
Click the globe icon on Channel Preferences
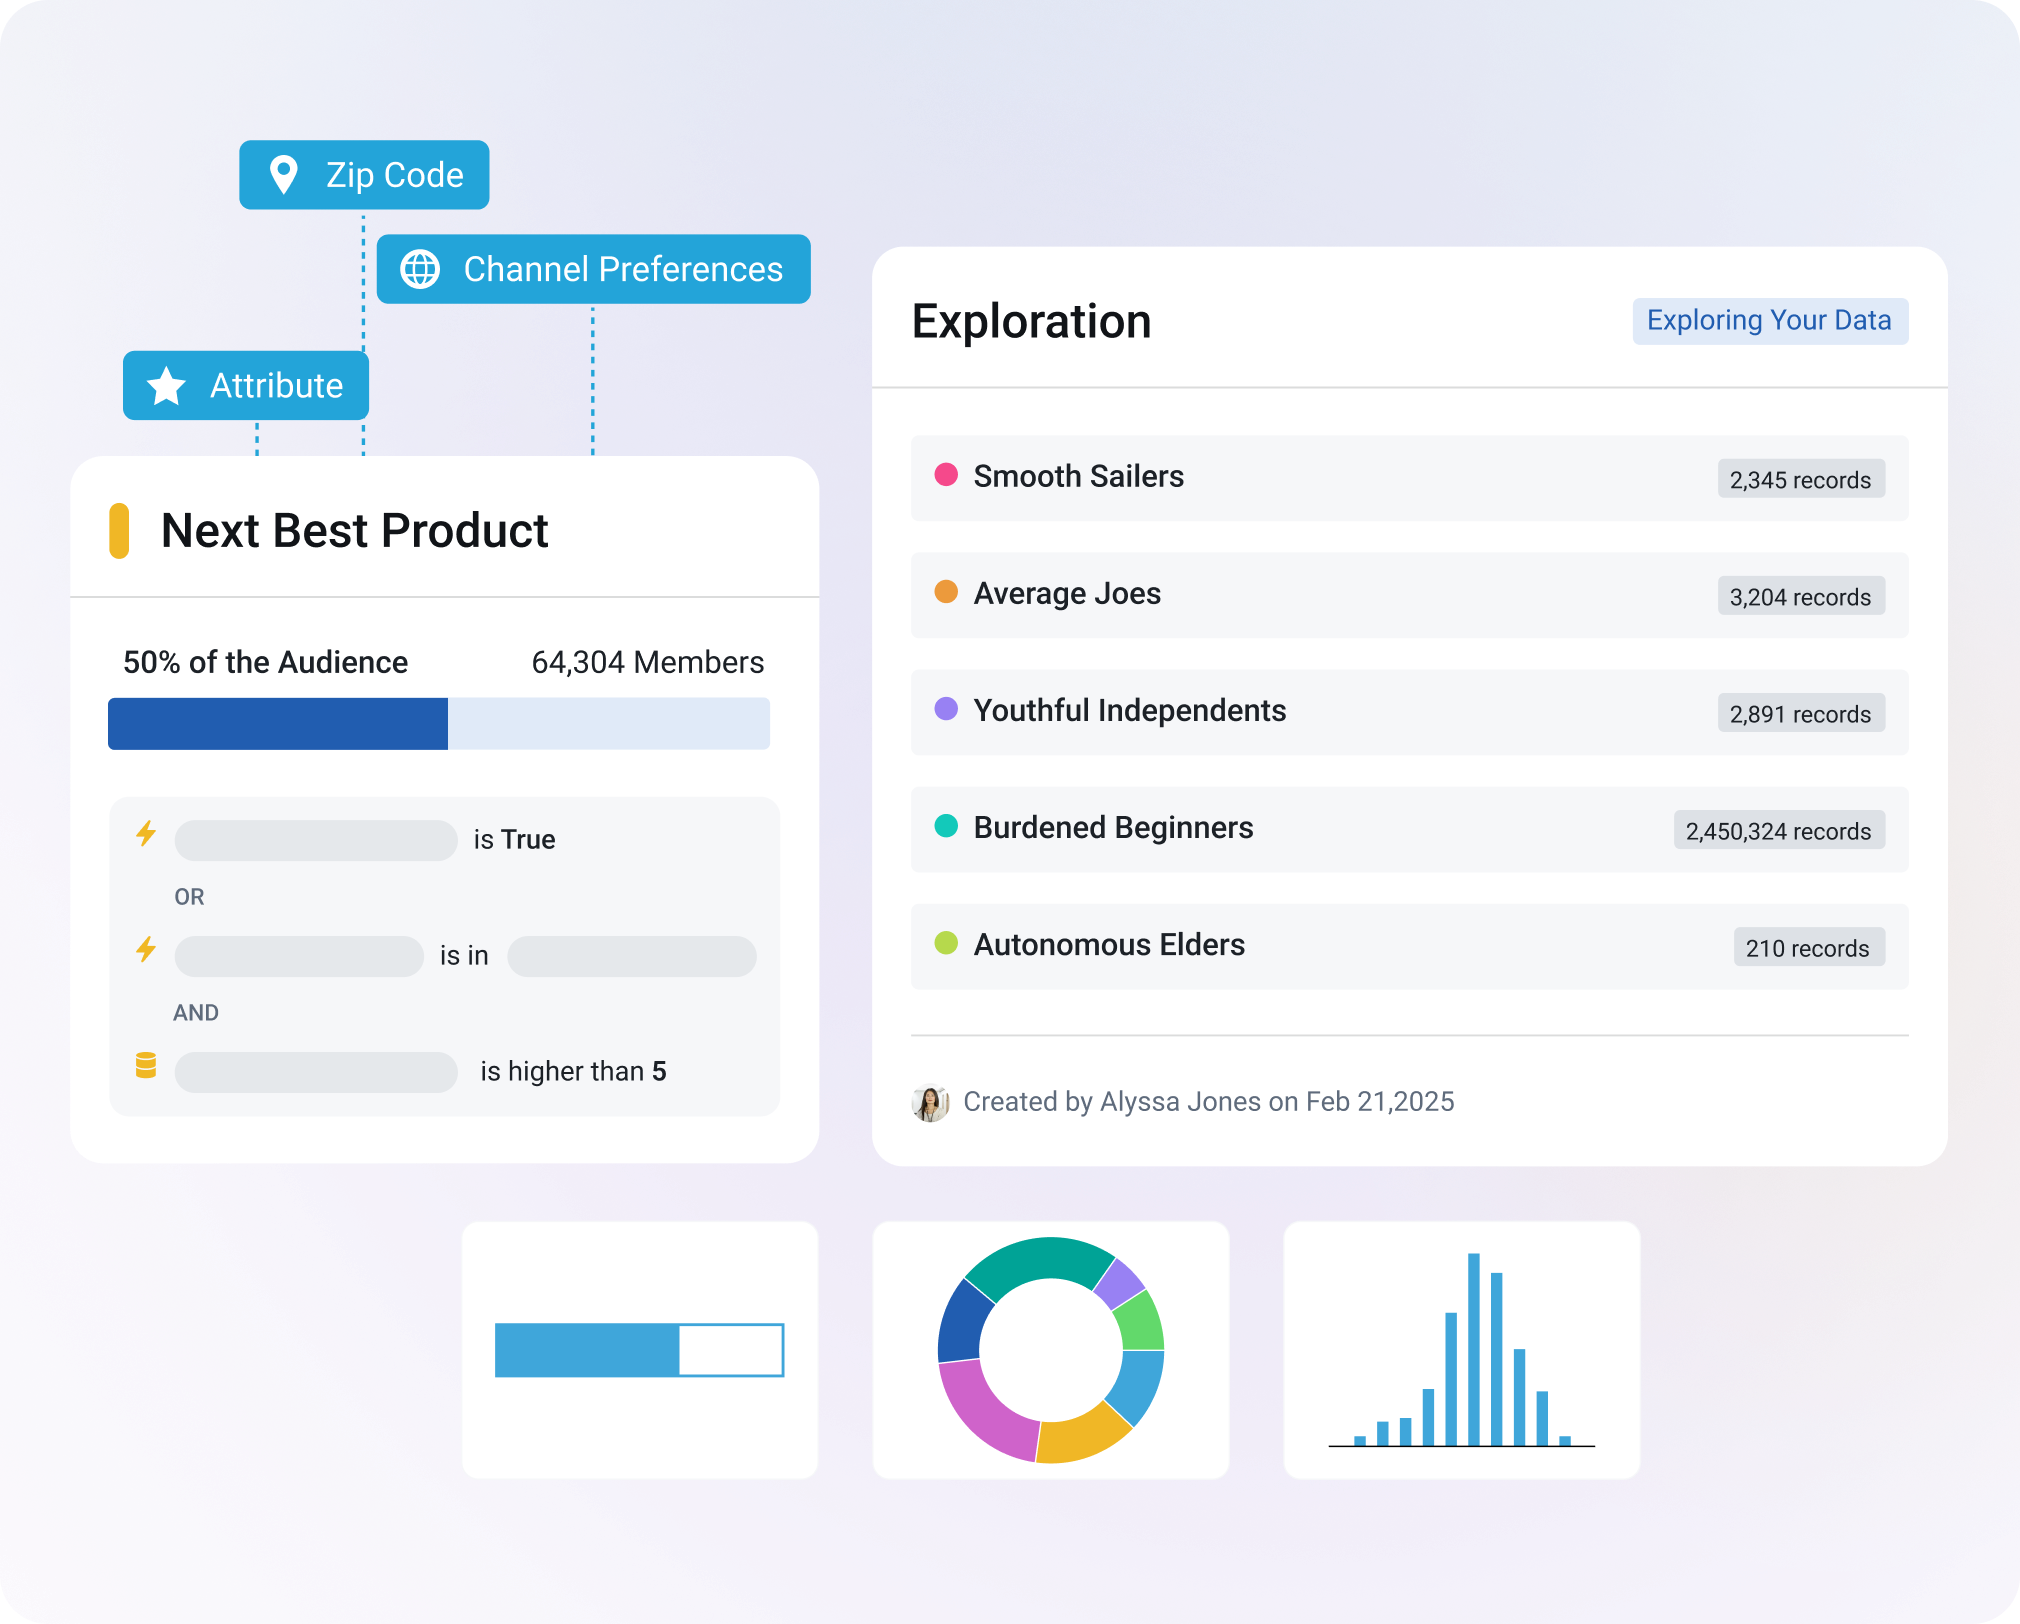click(x=420, y=269)
